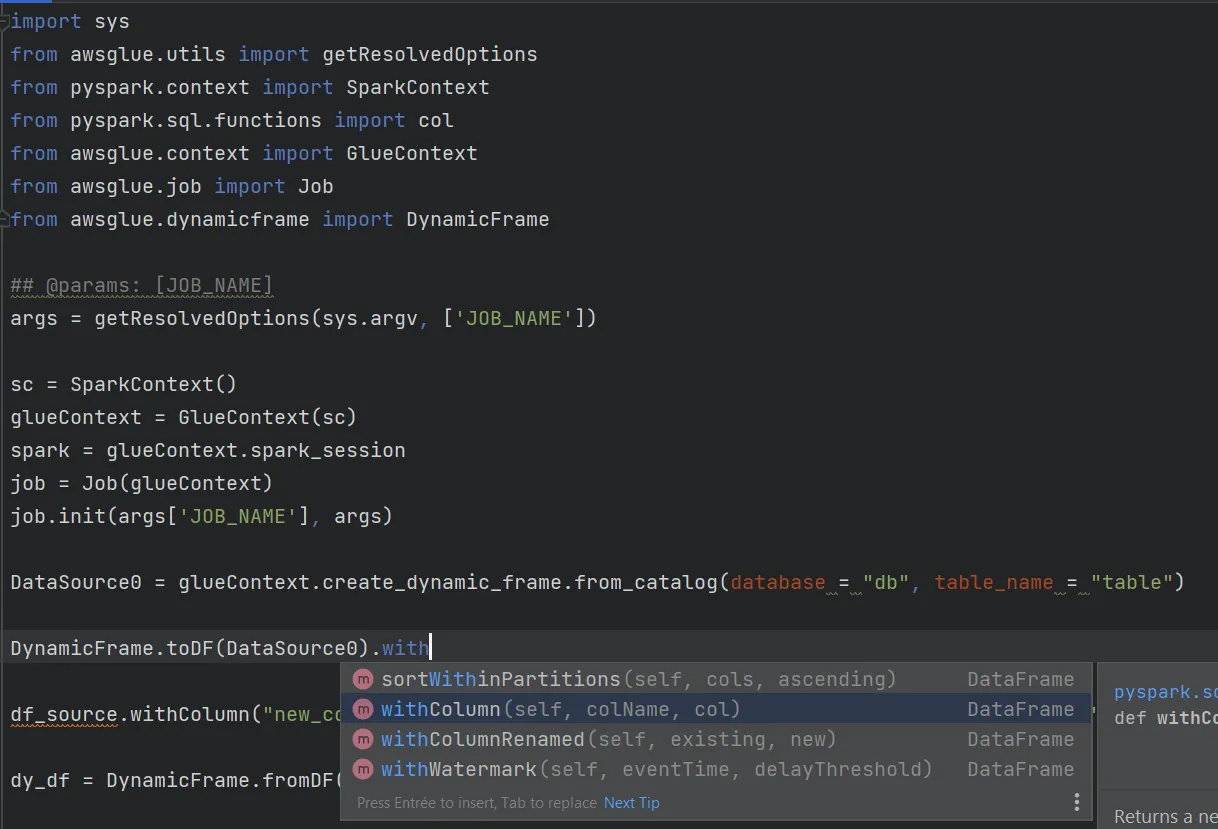Image resolution: width=1218 pixels, height=829 pixels.
Task: Click 'job = Job(glueContext)' line
Action: point(141,483)
